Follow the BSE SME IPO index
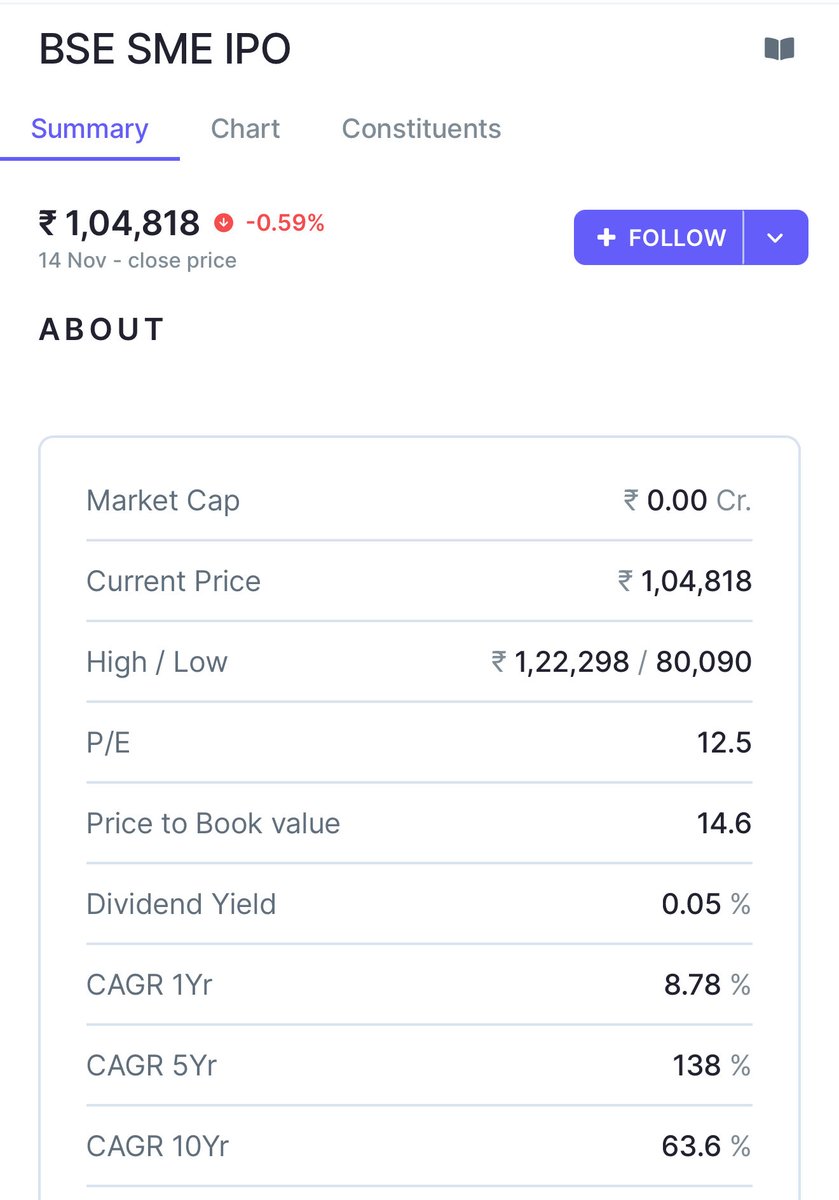This screenshot has height=1200, width=839. pos(658,238)
